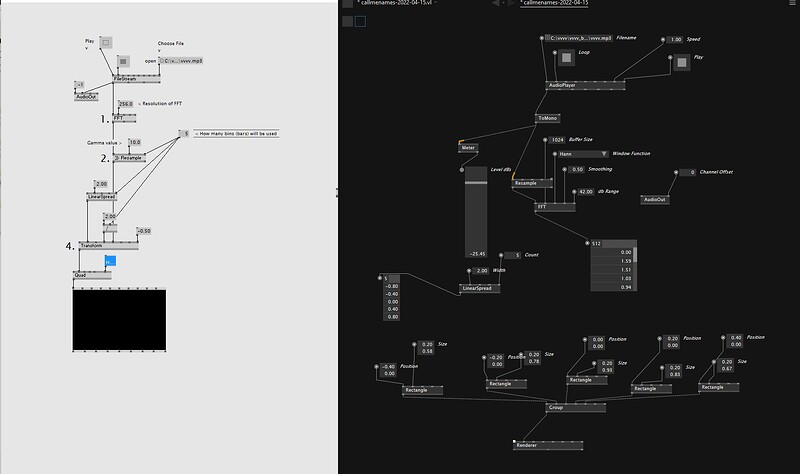Viewport: 800px width, 474px height.
Task: Select the Rectangle node with Size 0.67
Action: pos(719,387)
